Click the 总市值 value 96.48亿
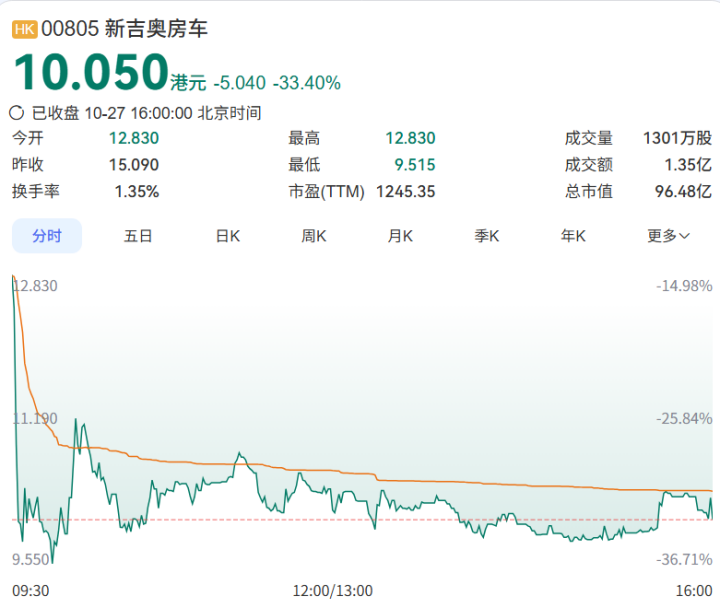This screenshot has height=608, width=720. (x=683, y=191)
